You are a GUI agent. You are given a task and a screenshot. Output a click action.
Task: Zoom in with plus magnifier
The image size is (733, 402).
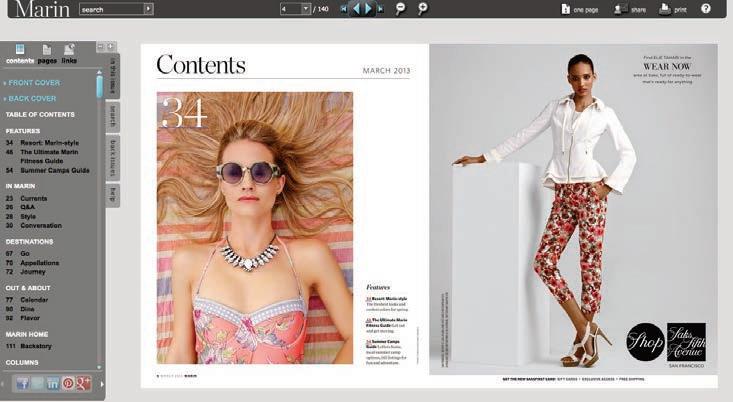[423, 8]
